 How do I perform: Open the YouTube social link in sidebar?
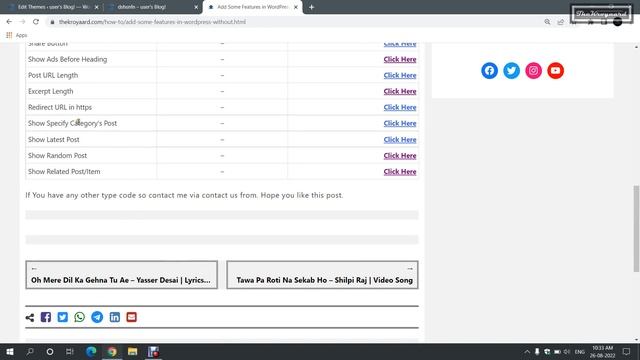555,71
